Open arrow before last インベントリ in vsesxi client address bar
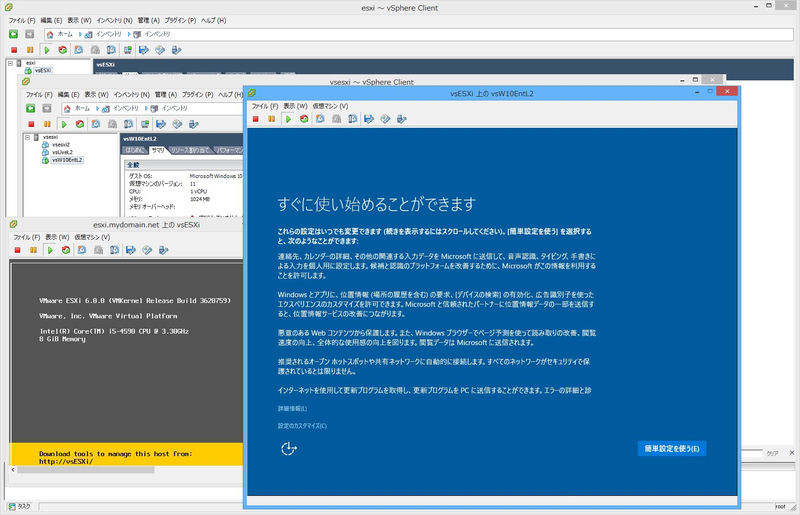This screenshot has height=515, width=800. point(146,108)
